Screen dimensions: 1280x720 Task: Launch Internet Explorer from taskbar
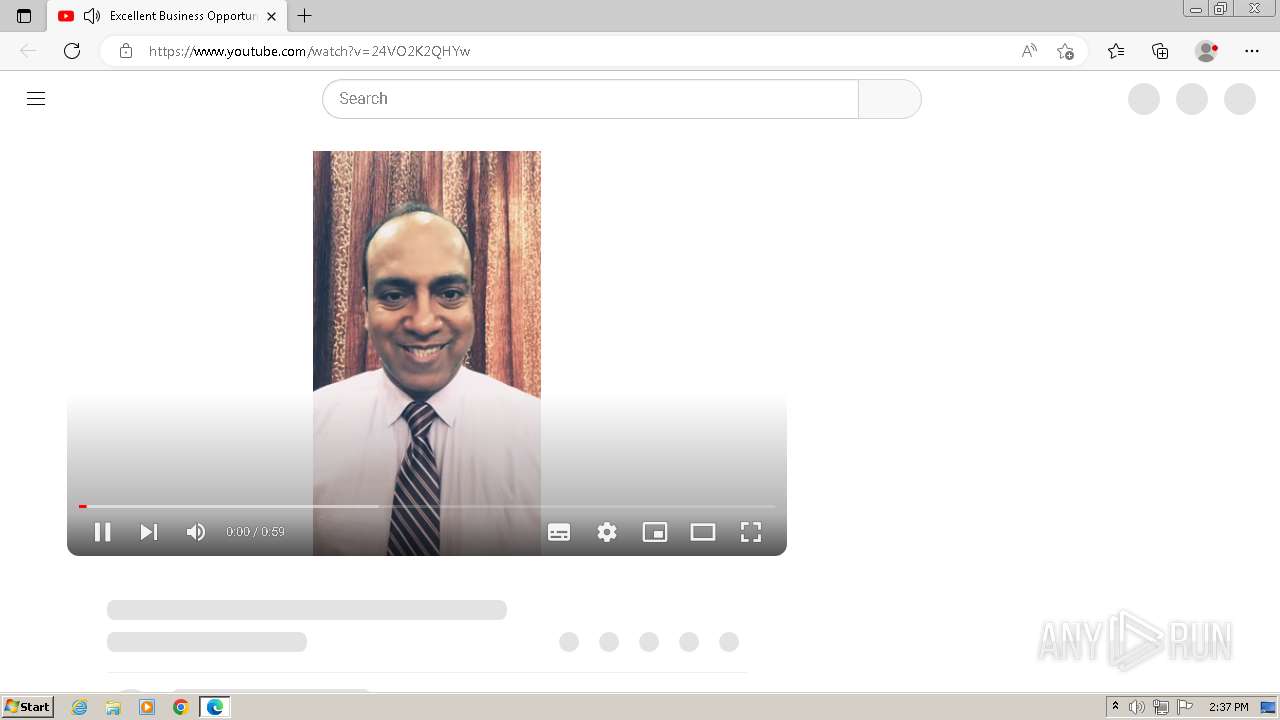(x=80, y=707)
